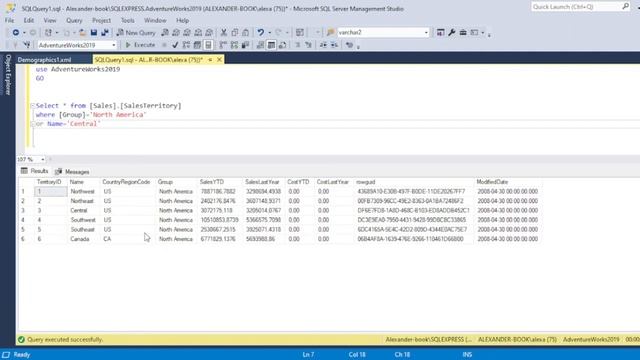Click the Open File folder icon
The width and height of the screenshot is (640, 360).
click(x=82, y=32)
